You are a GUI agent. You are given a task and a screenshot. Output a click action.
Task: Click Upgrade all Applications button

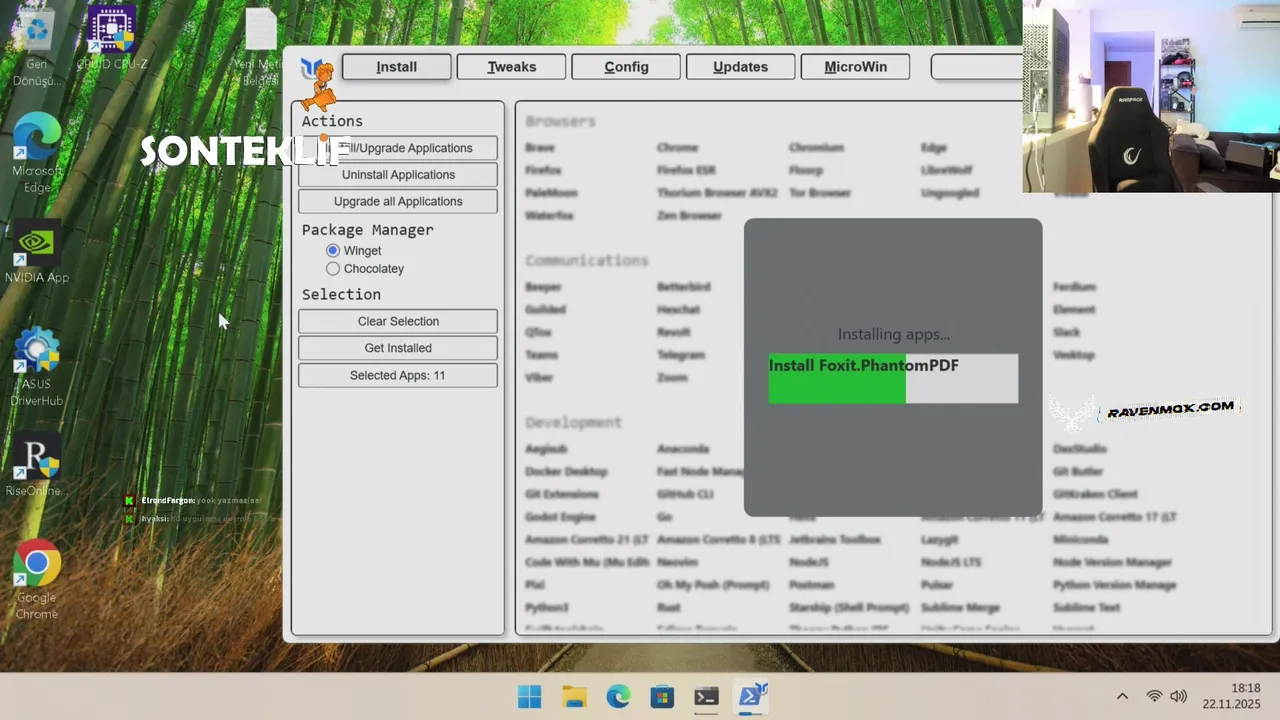tap(398, 201)
